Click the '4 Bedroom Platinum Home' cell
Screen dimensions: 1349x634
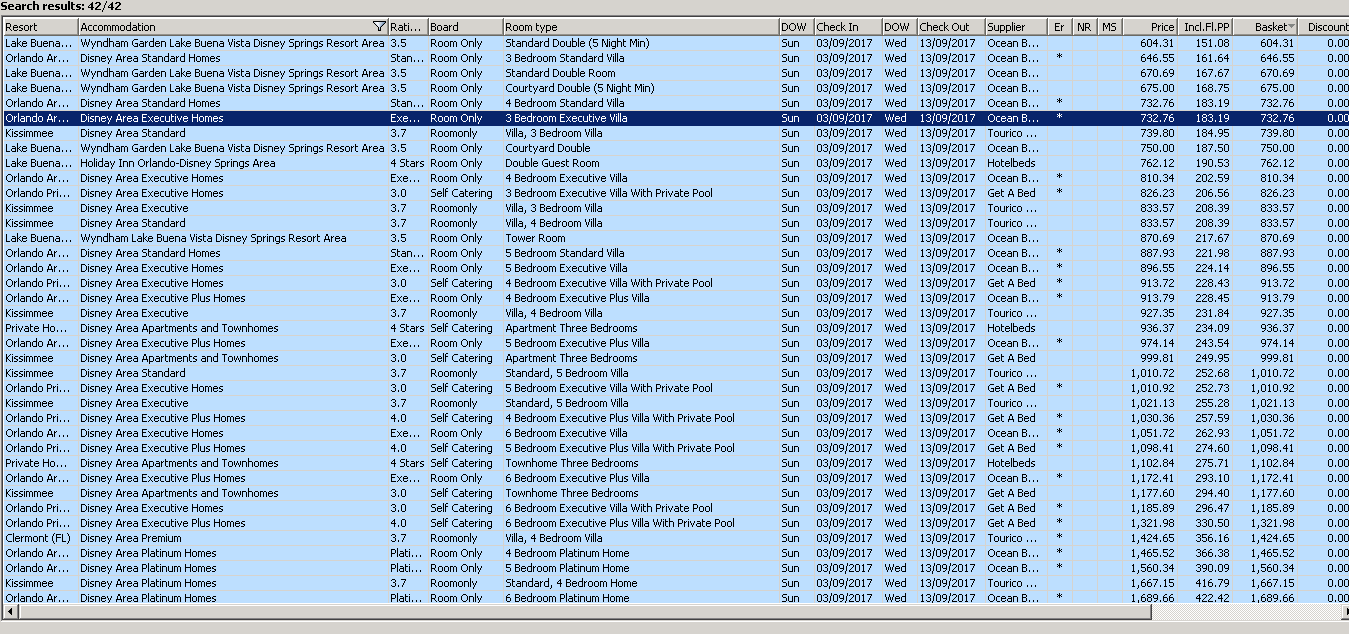pos(567,553)
